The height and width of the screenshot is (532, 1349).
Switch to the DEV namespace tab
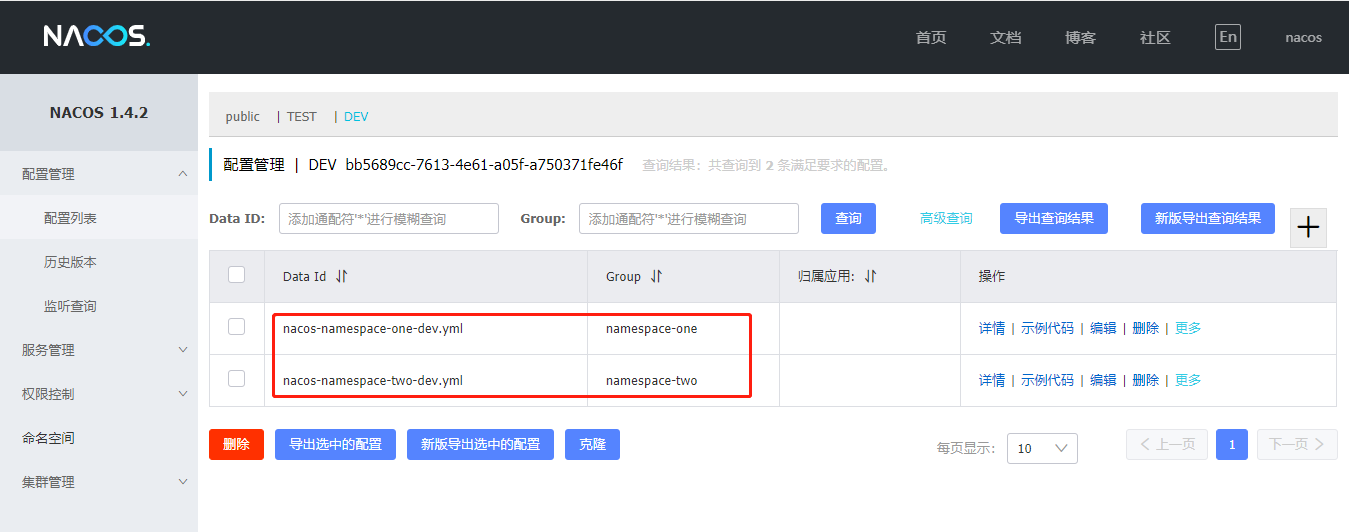coord(356,116)
